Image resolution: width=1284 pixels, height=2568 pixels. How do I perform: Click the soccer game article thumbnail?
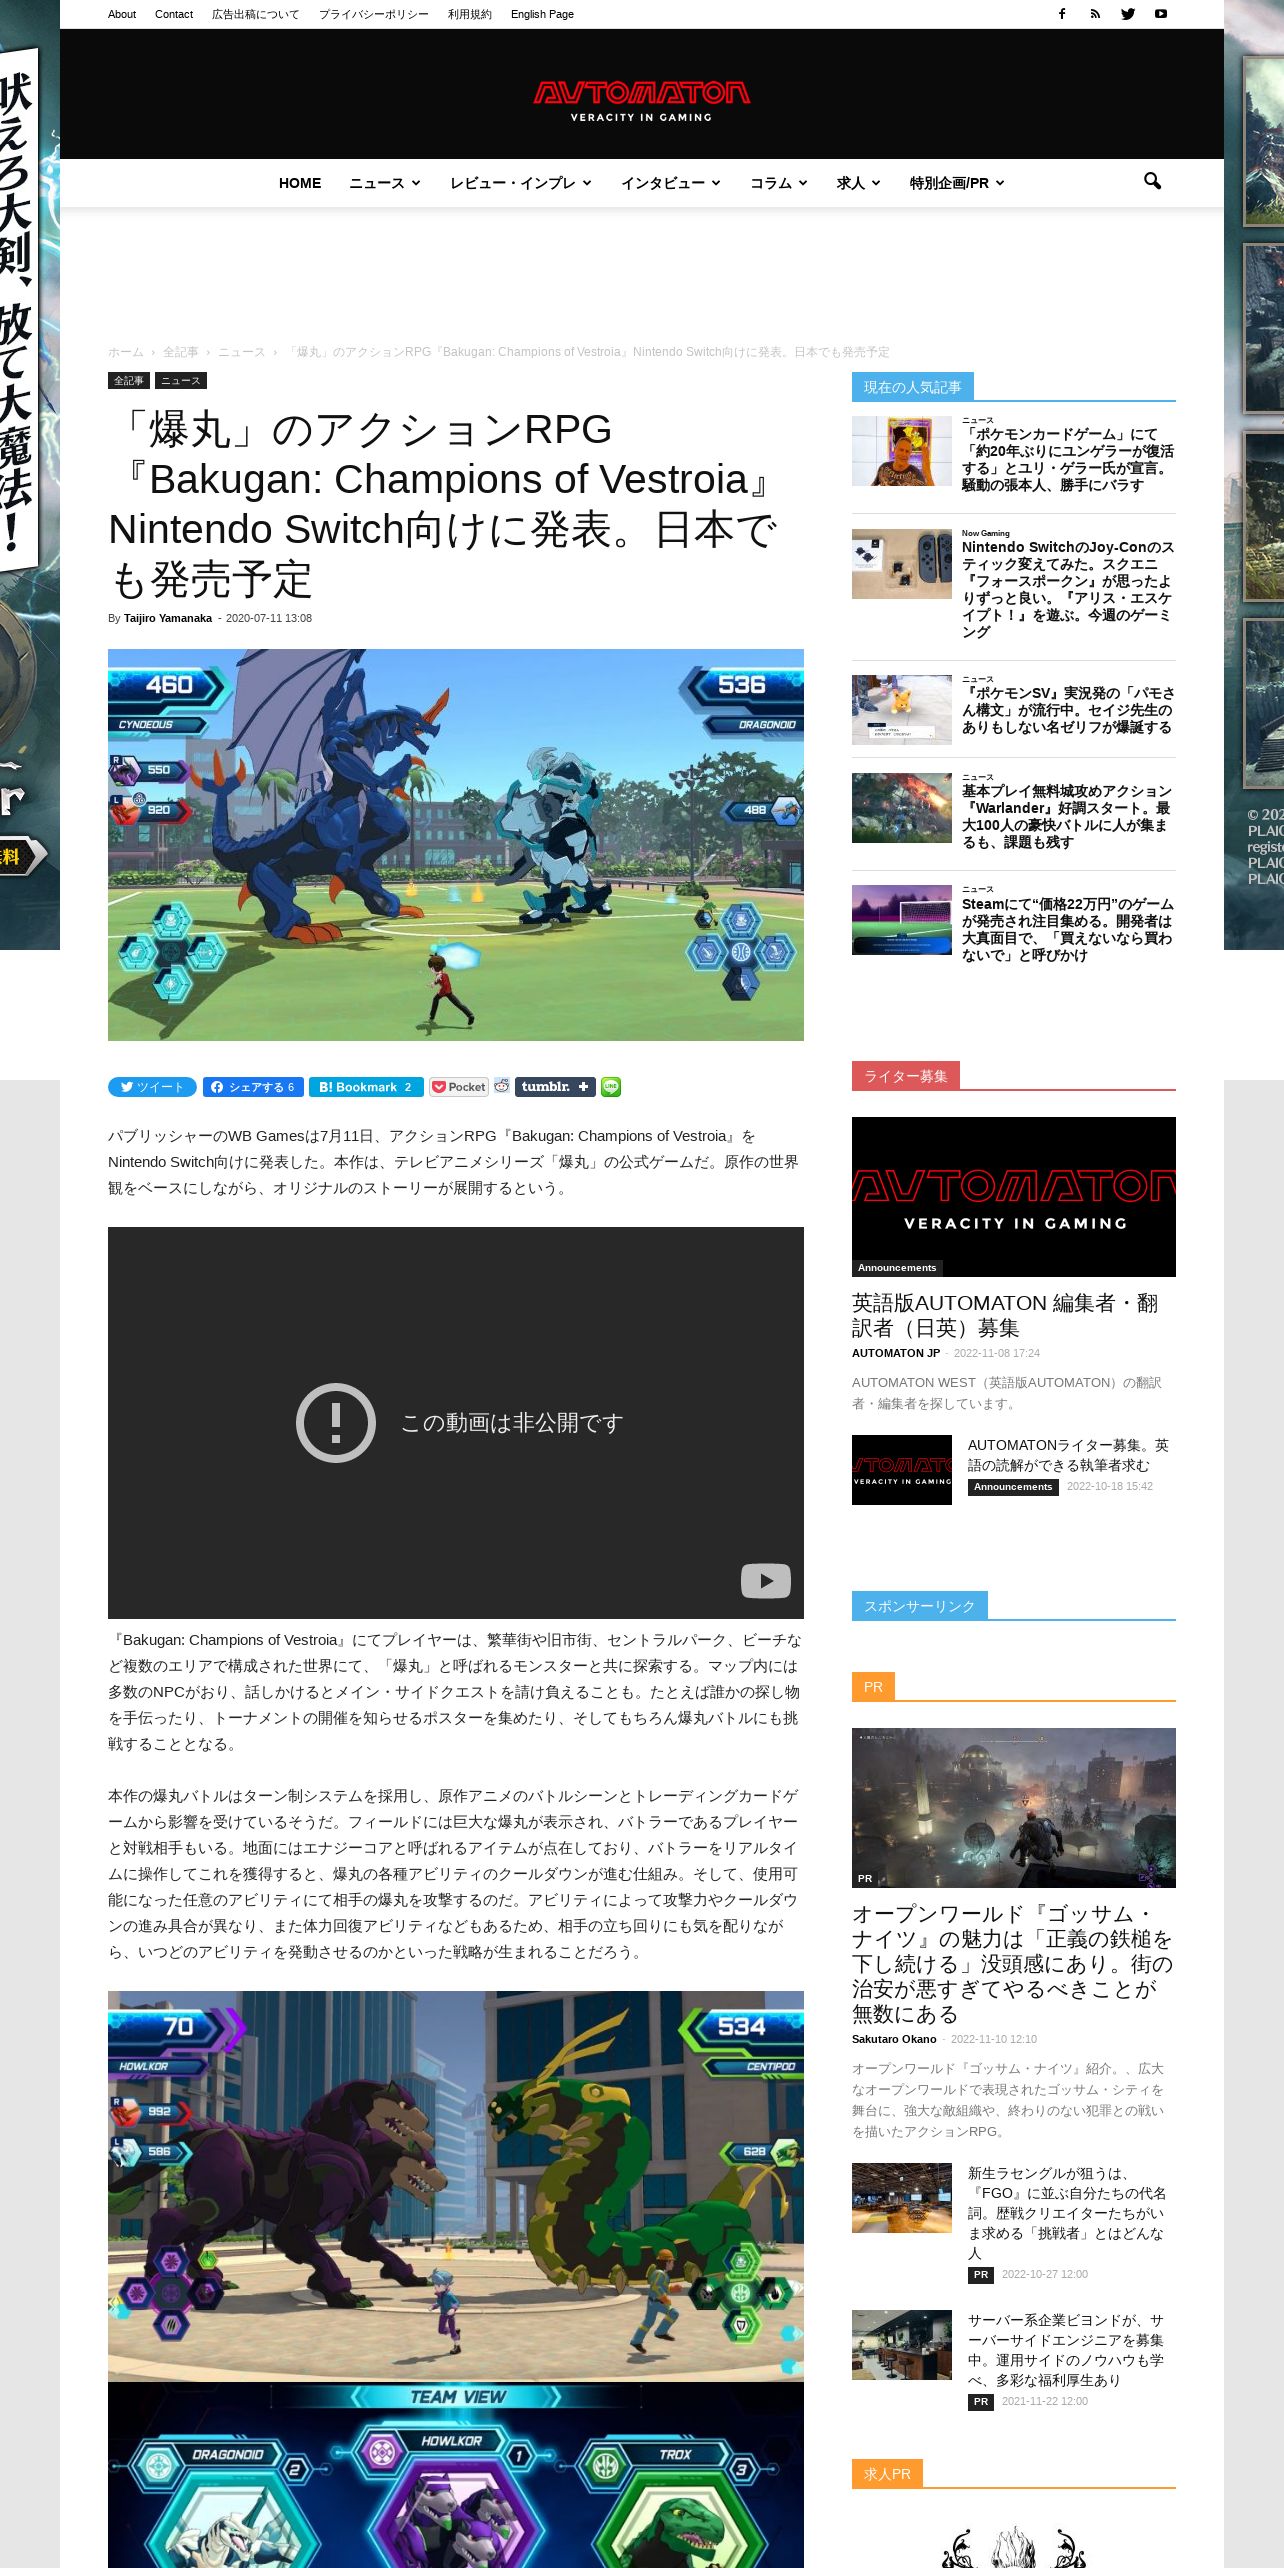pos(902,920)
